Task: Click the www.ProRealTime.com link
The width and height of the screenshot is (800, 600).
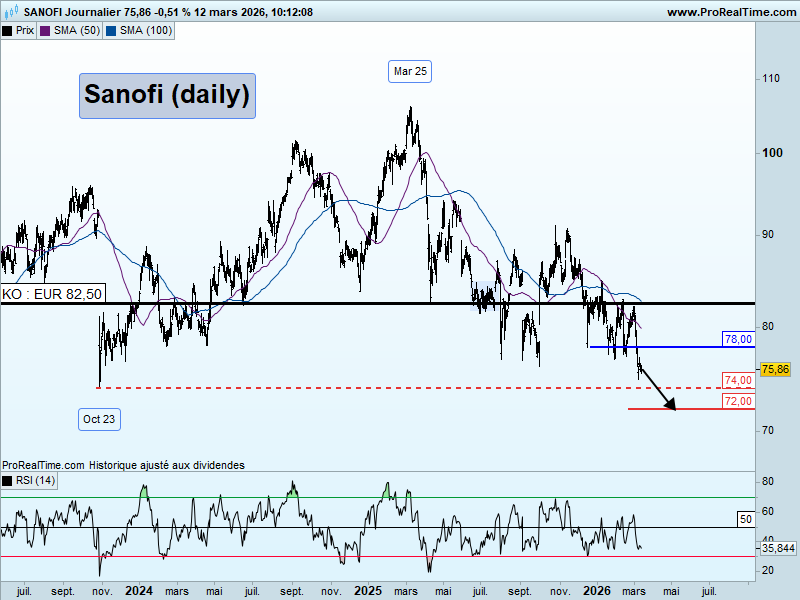Action: 731,12
